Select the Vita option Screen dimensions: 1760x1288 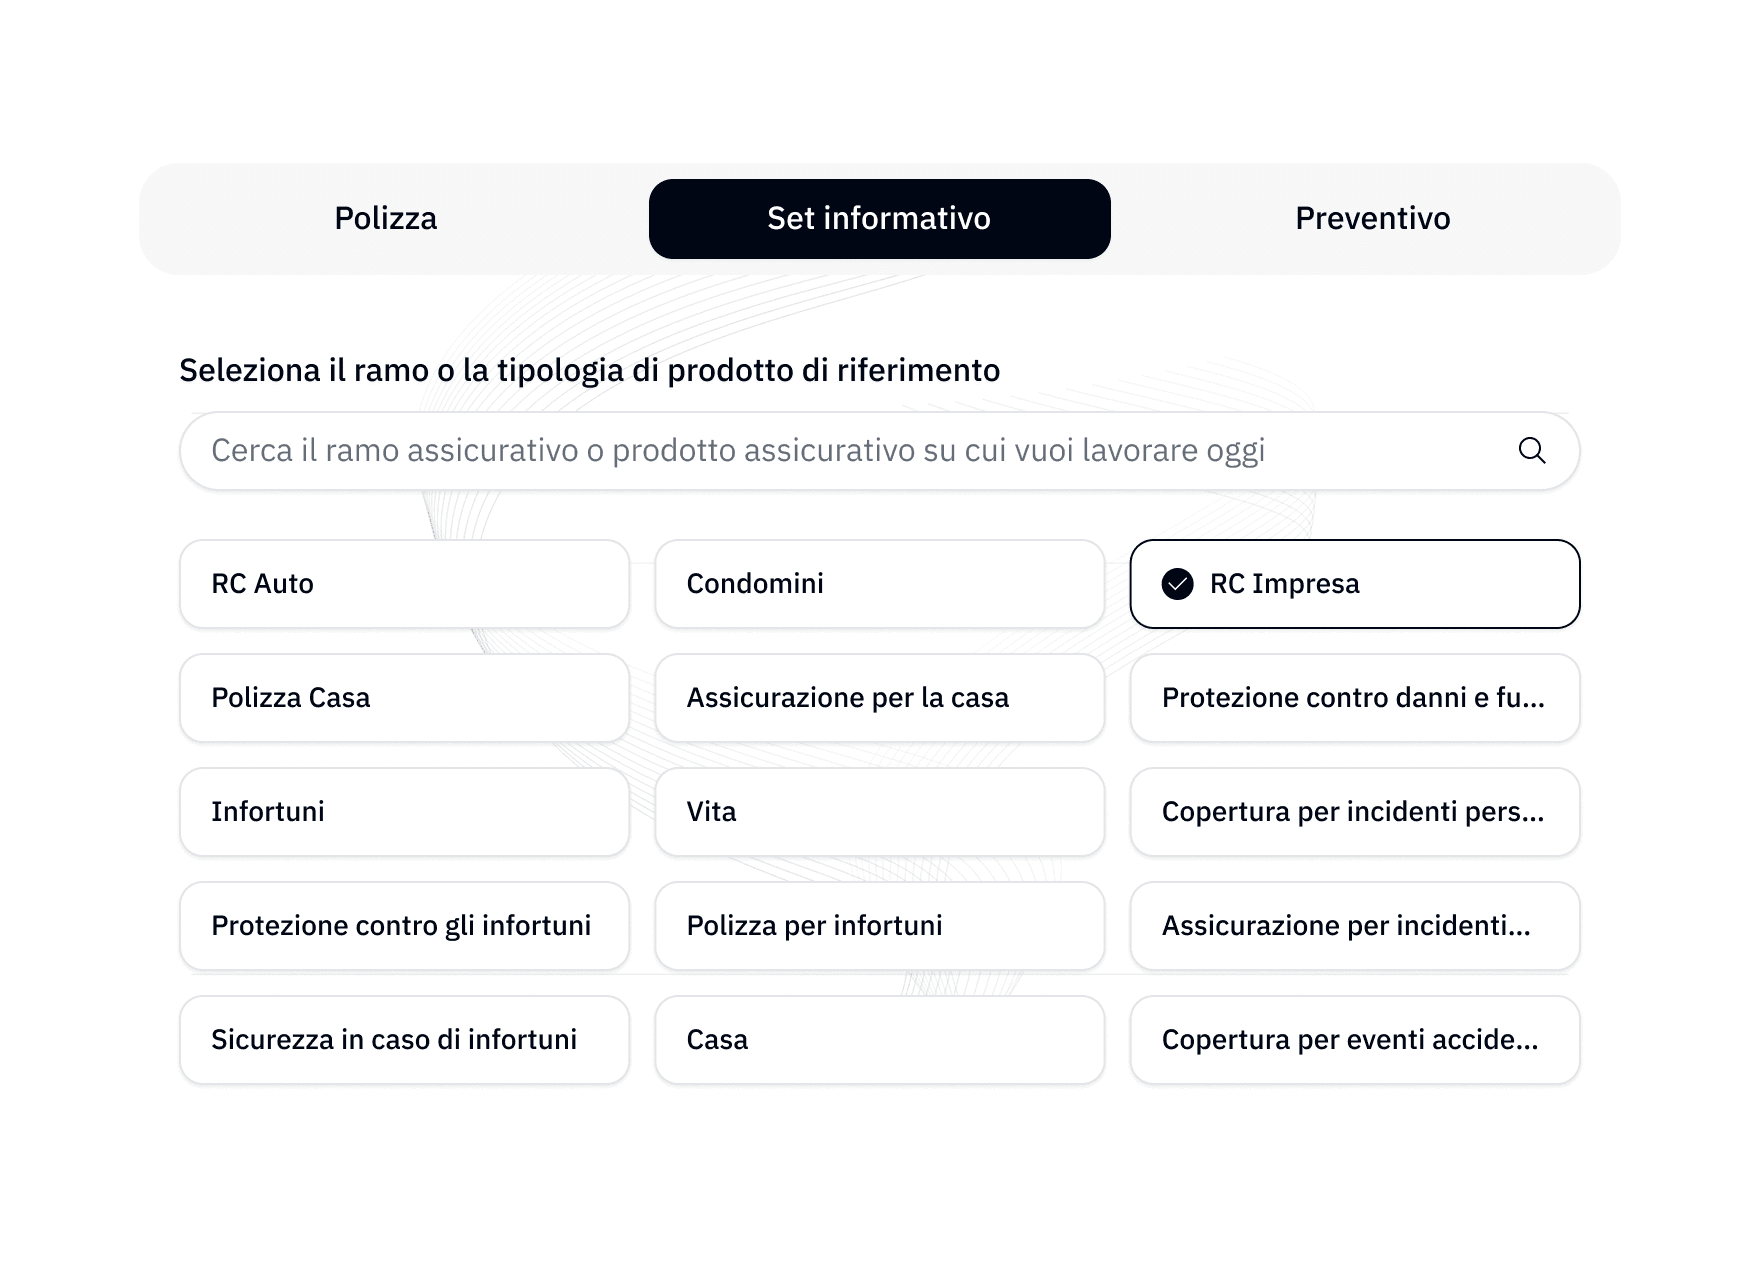tap(879, 812)
